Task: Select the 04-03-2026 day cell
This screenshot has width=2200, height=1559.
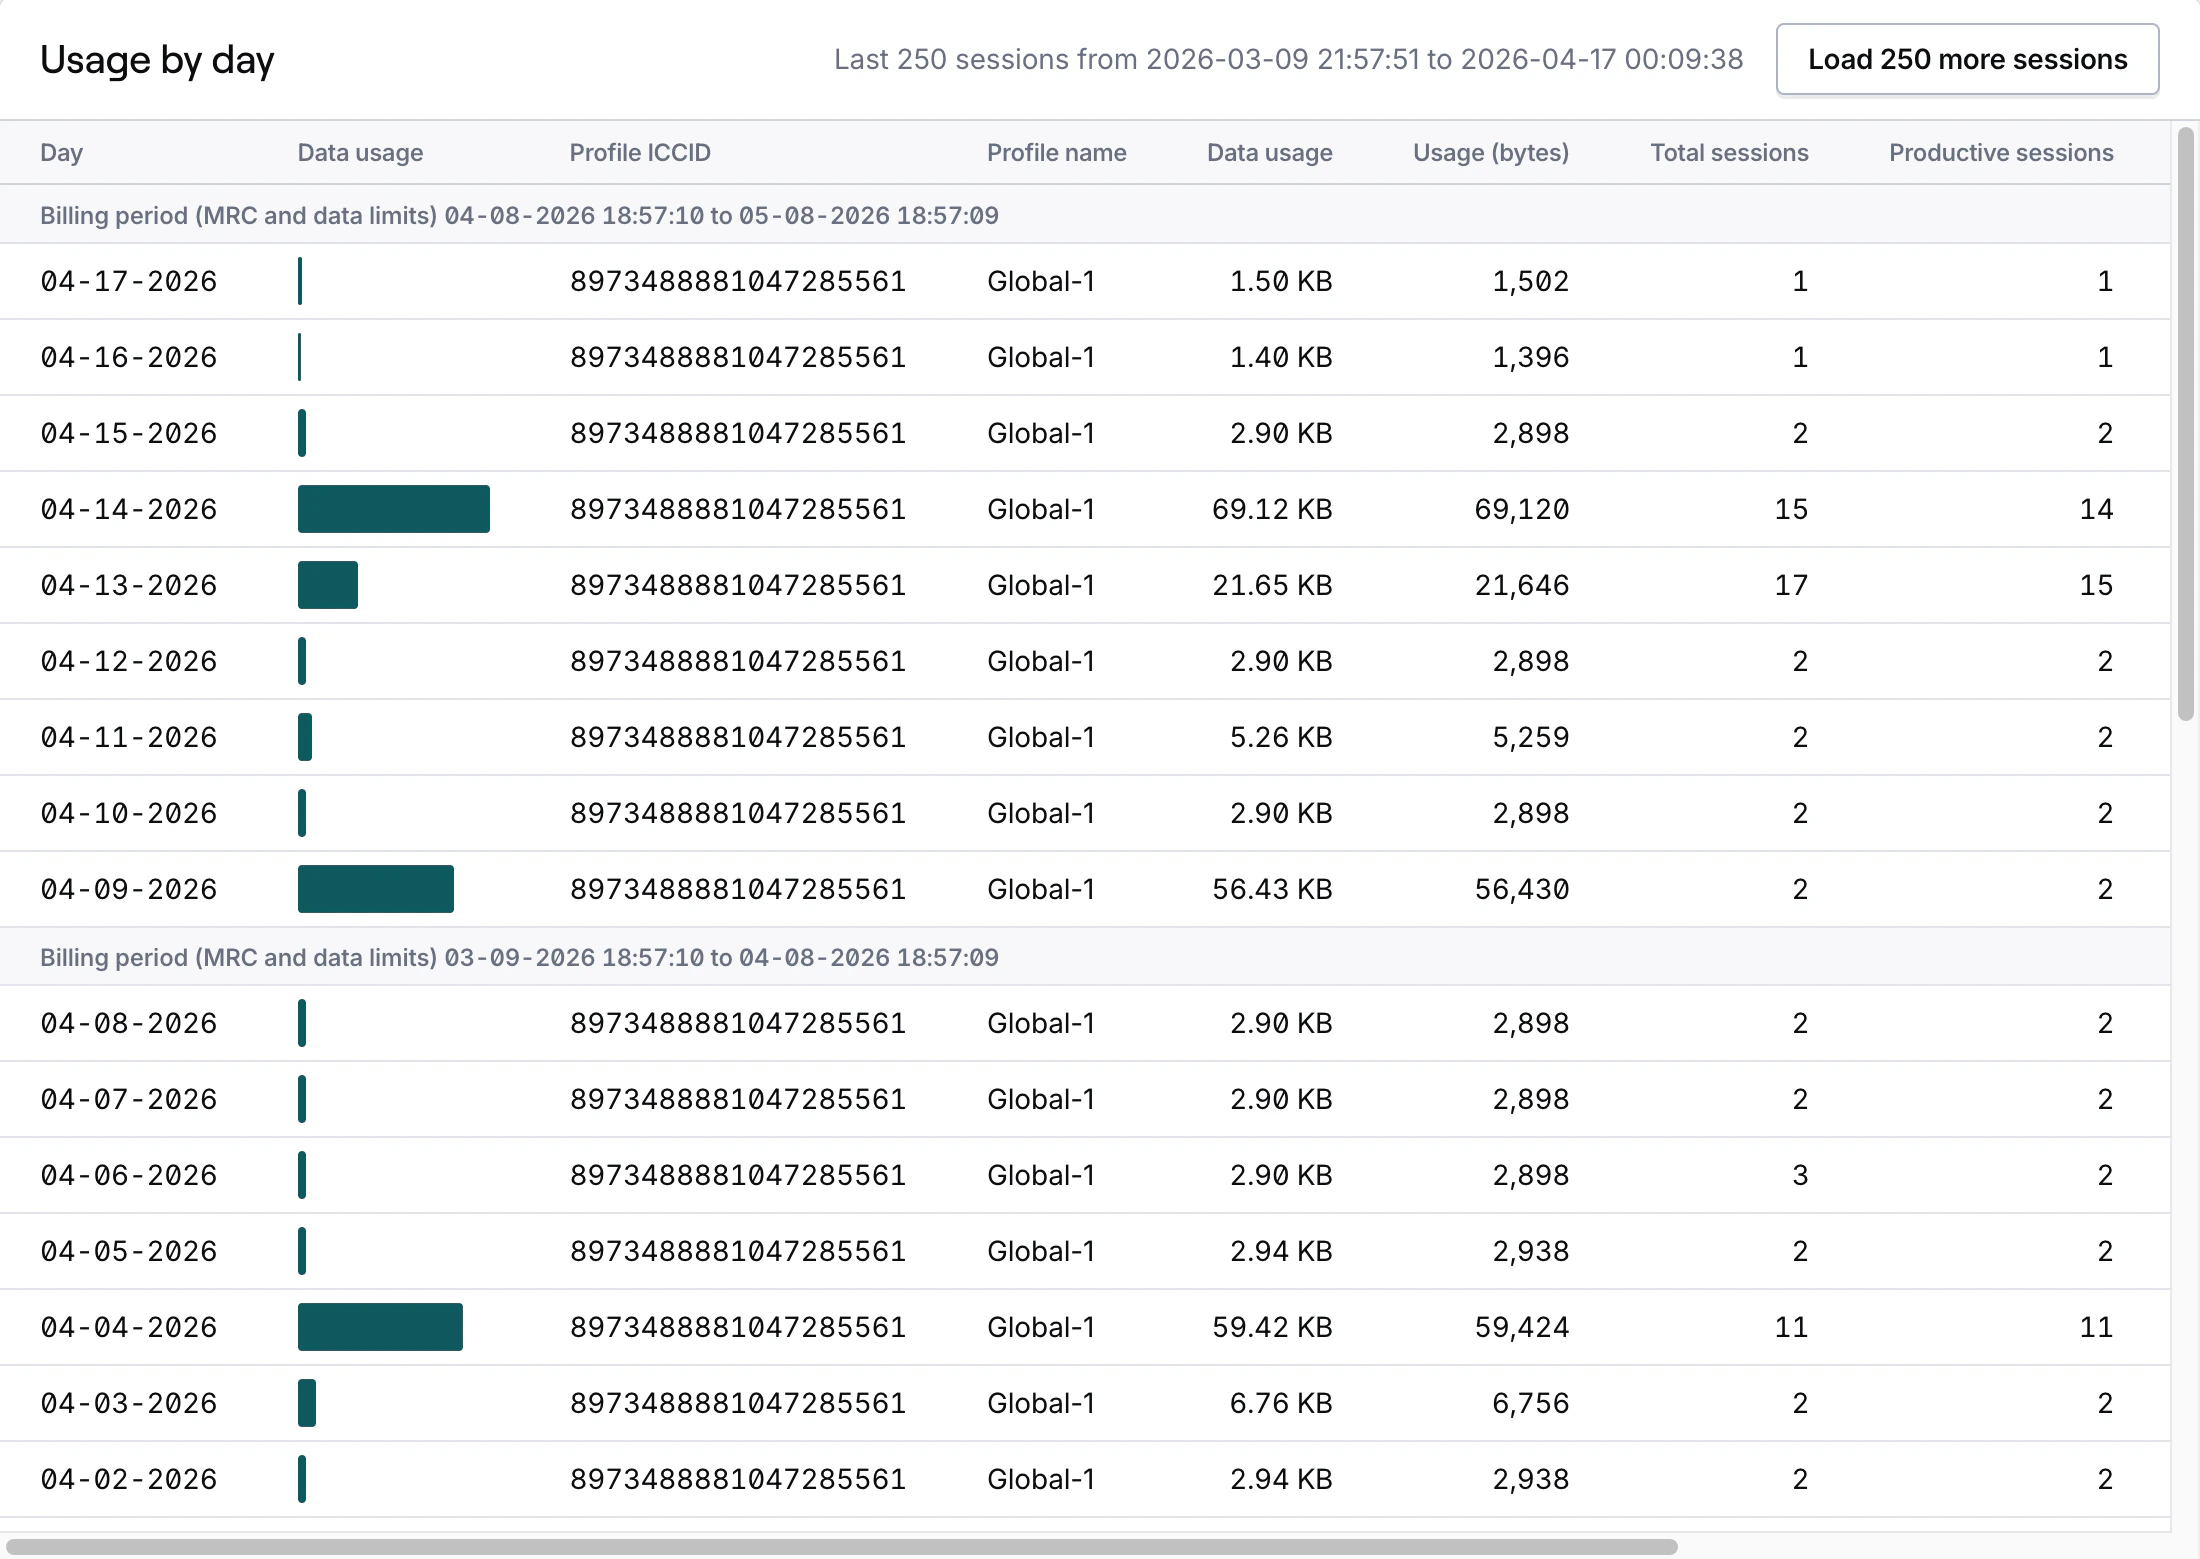Action: coord(129,1403)
